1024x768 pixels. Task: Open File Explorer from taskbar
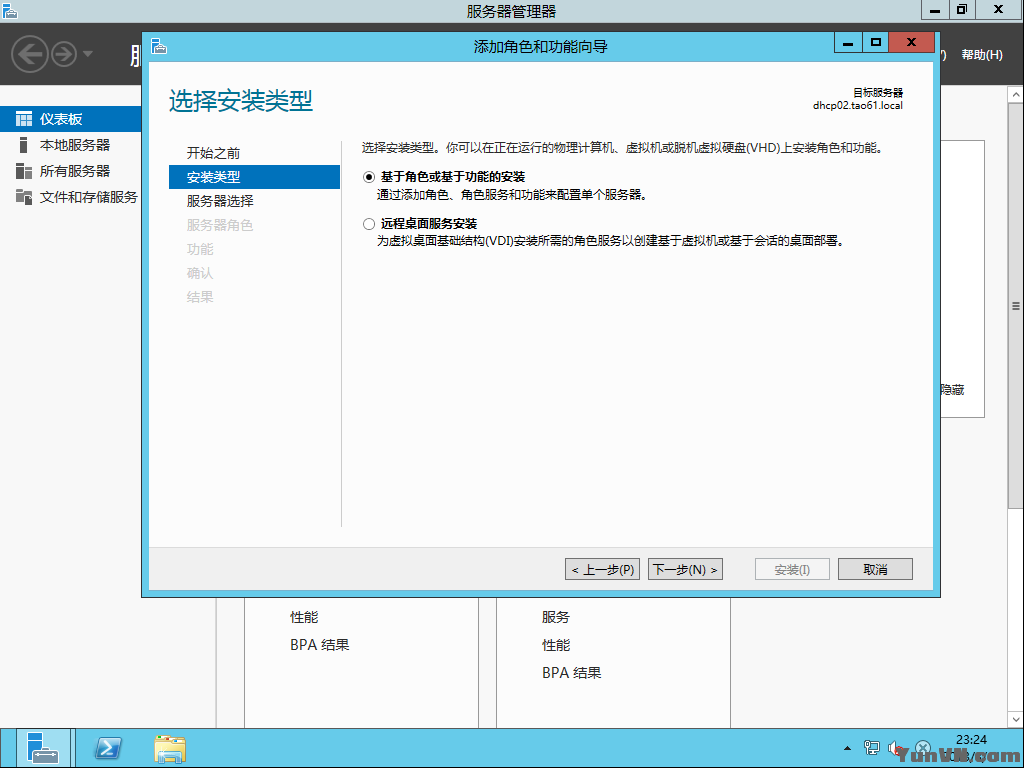170,748
